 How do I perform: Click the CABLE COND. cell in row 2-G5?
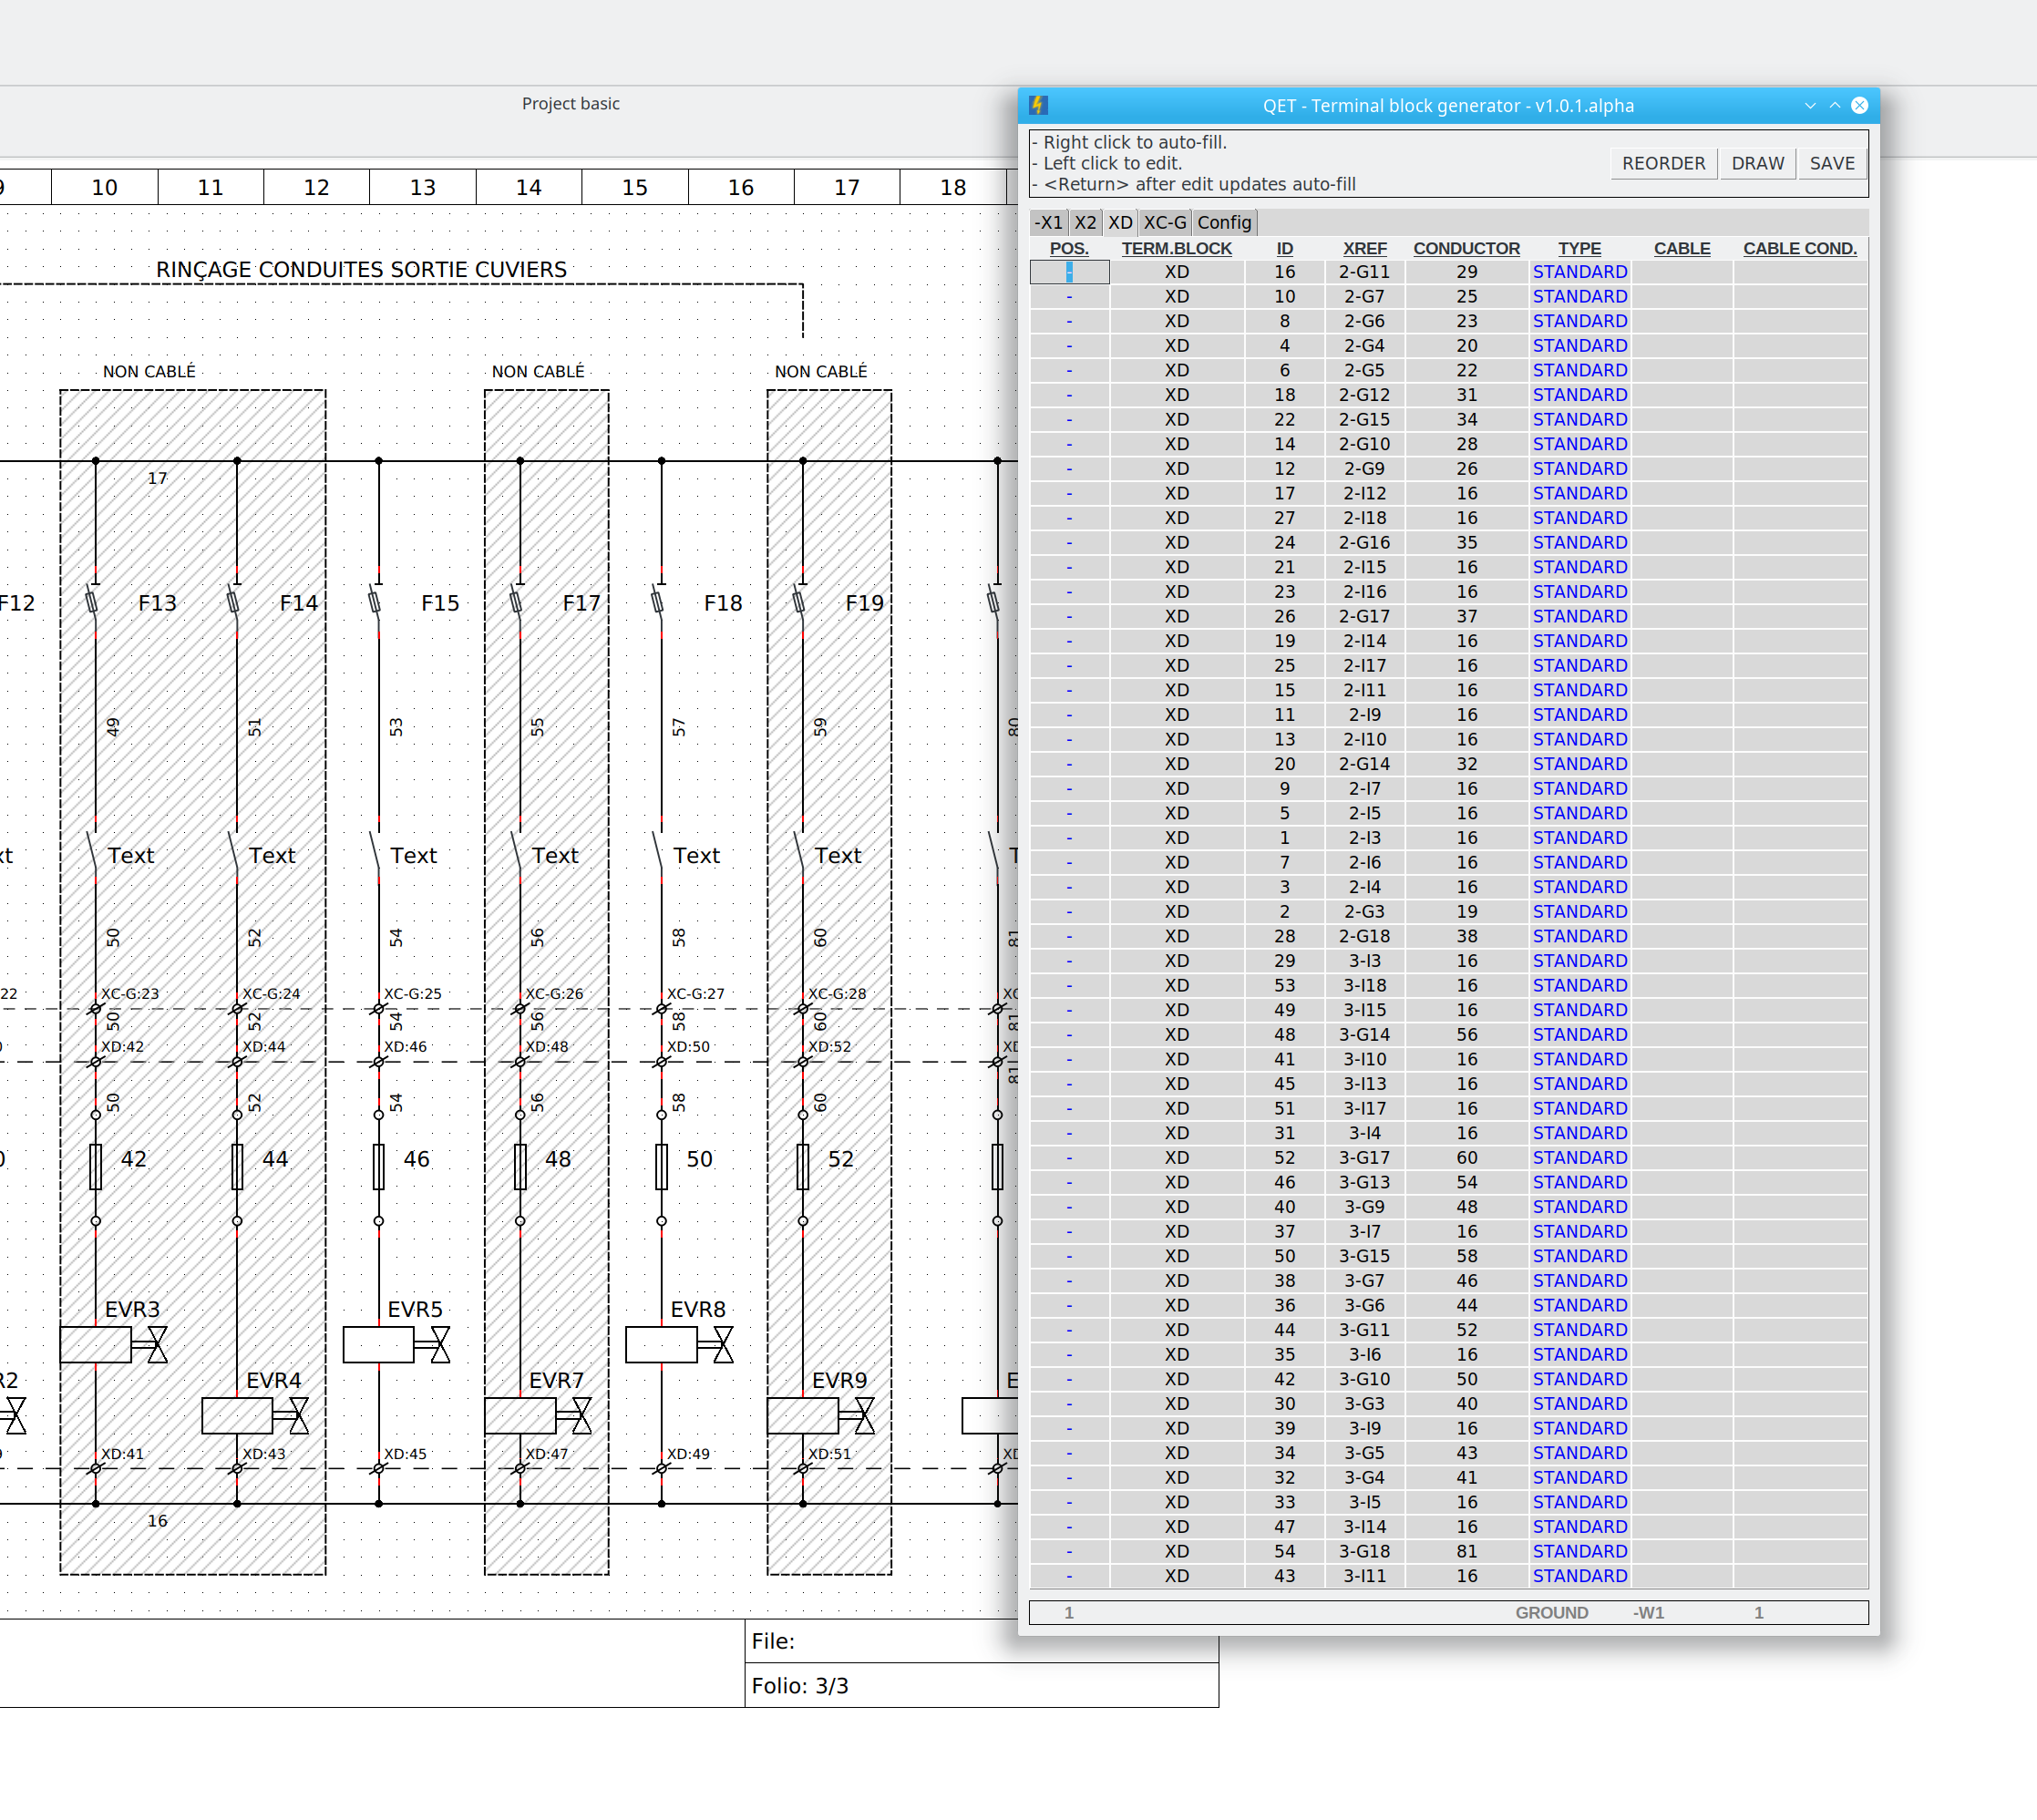[x=1799, y=370]
